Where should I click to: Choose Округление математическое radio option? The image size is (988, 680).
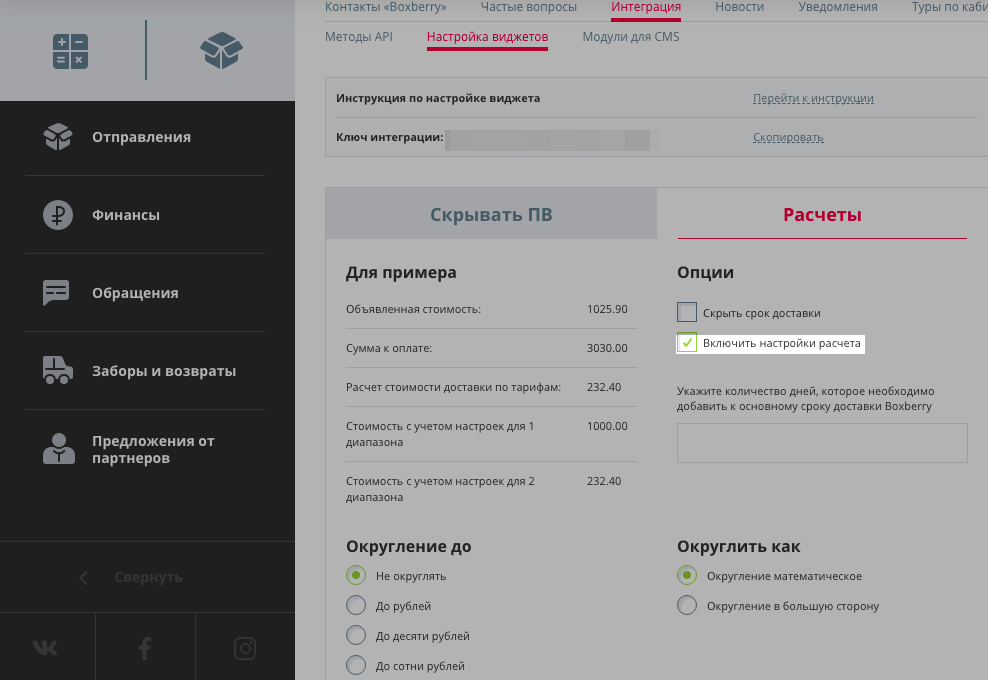pos(687,575)
